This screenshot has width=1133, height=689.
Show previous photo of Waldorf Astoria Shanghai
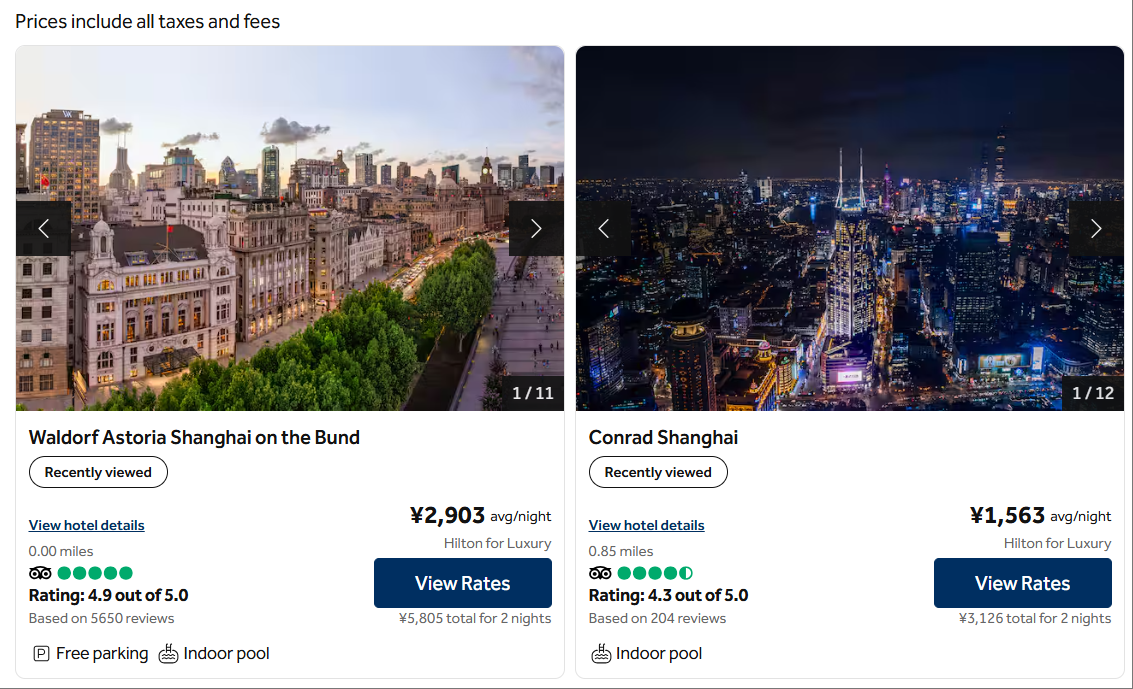pyautogui.click(x=43, y=228)
